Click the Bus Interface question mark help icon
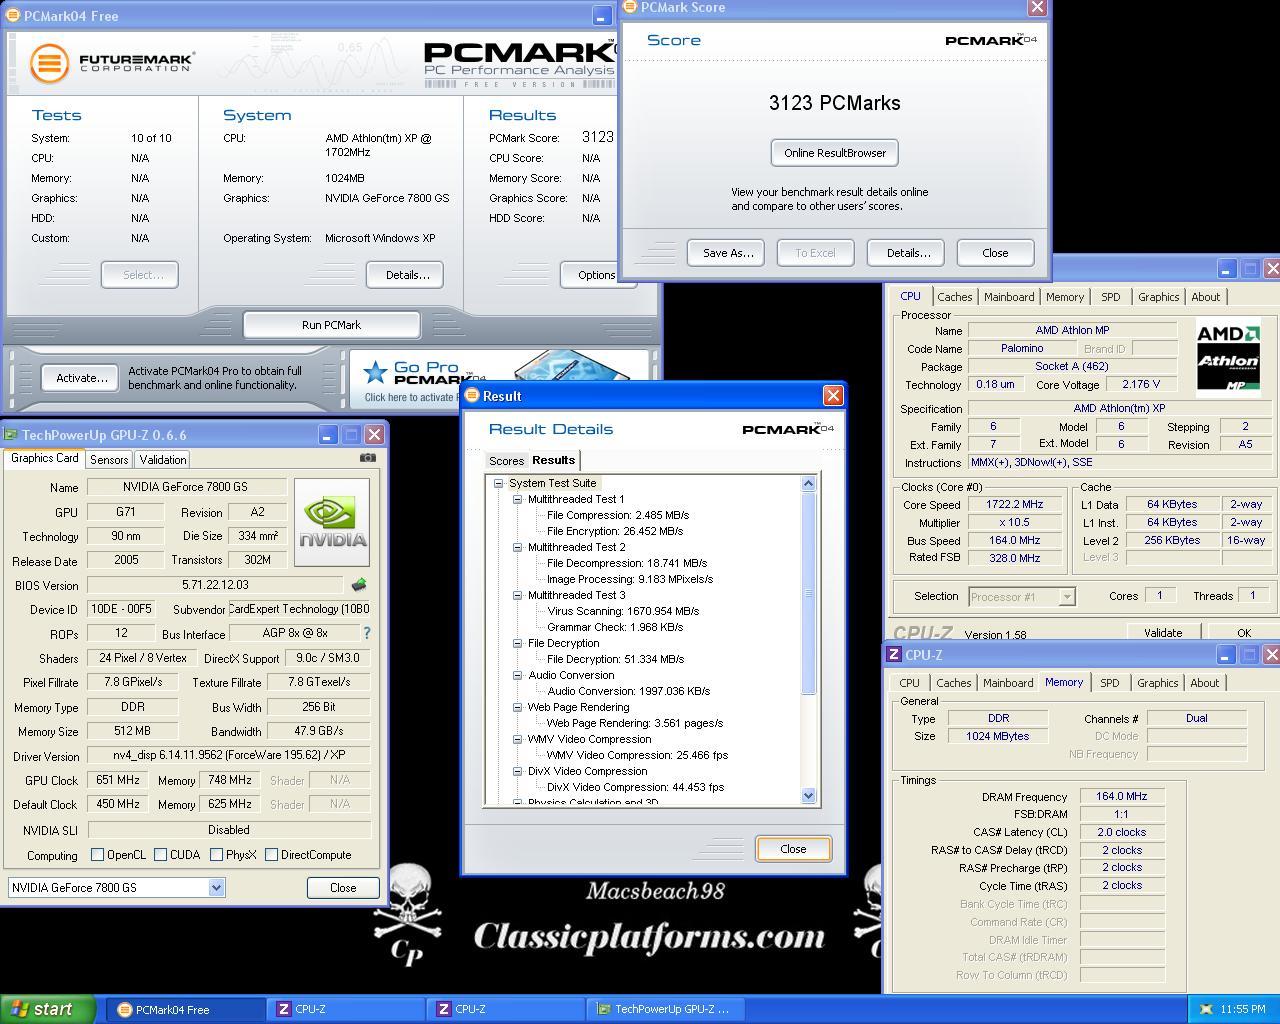This screenshot has height=1024, width=1280. [367, 633]
